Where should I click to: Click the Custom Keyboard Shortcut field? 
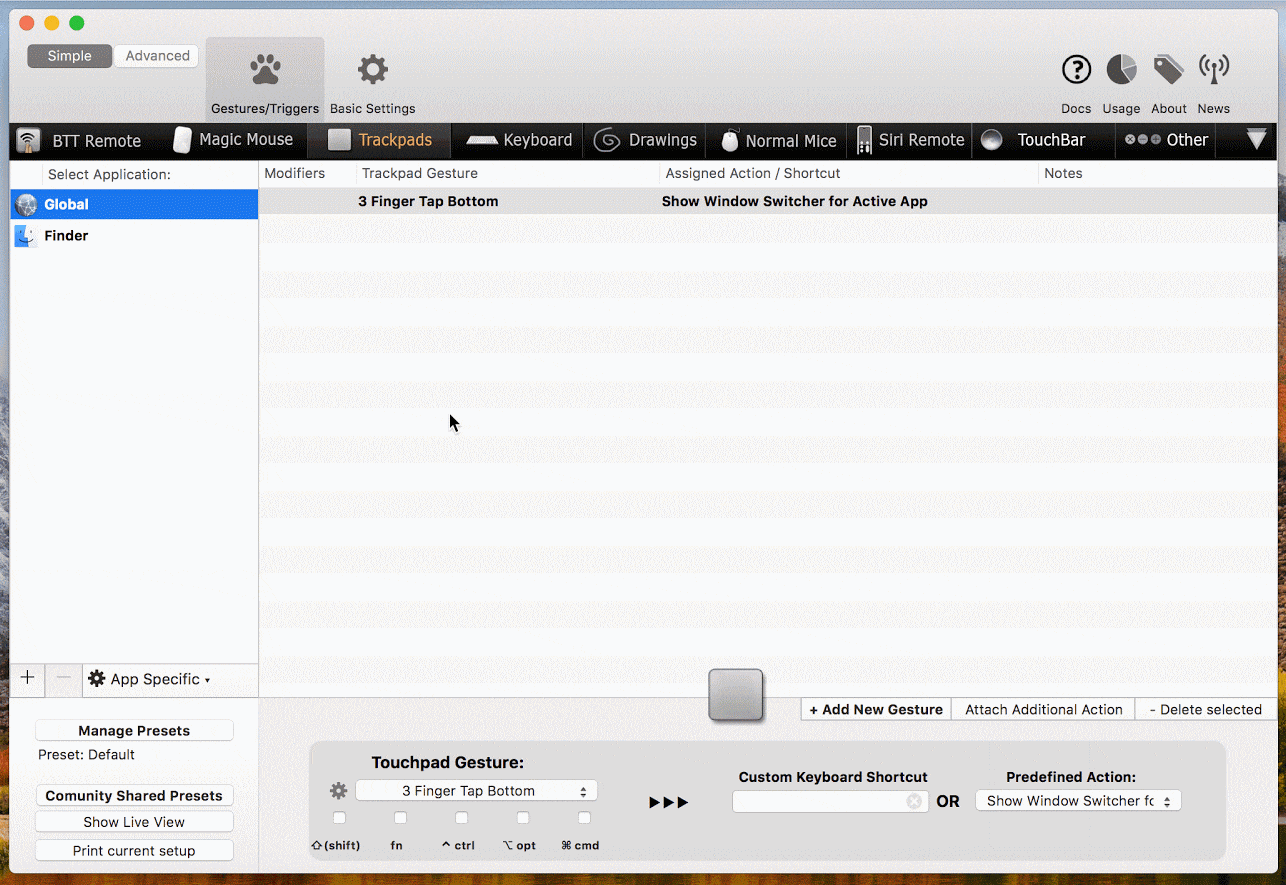pos(830,801)
